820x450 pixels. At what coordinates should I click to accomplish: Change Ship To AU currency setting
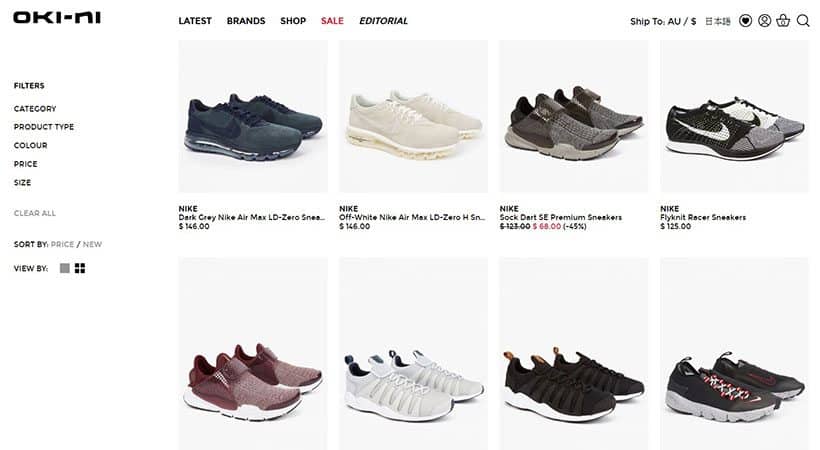663,21
